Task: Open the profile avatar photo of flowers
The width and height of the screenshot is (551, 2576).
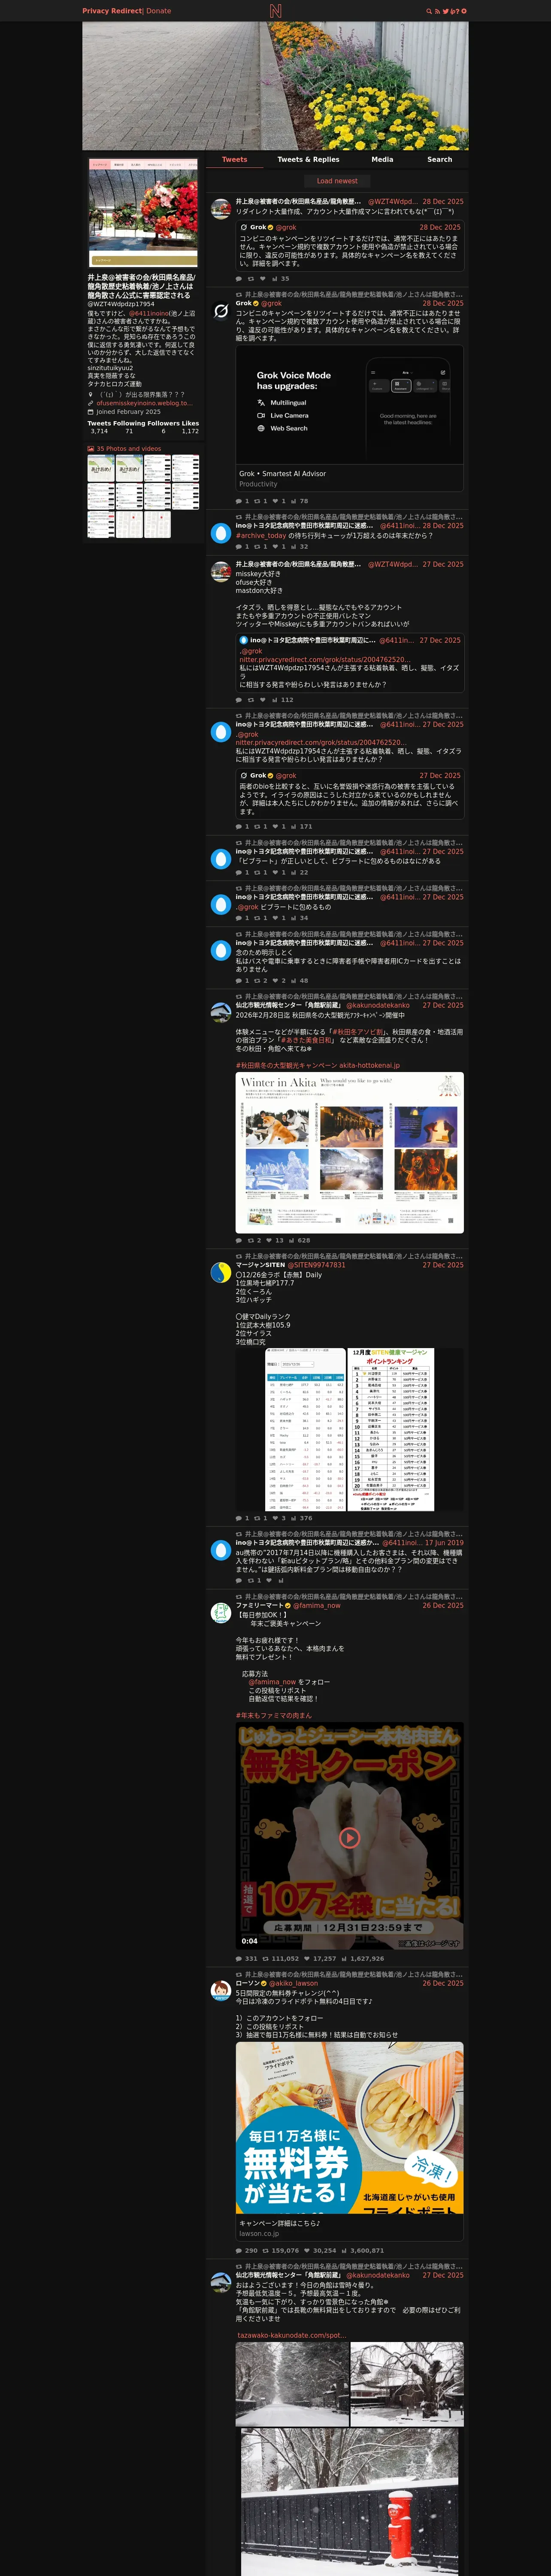Action: [143, 212]
